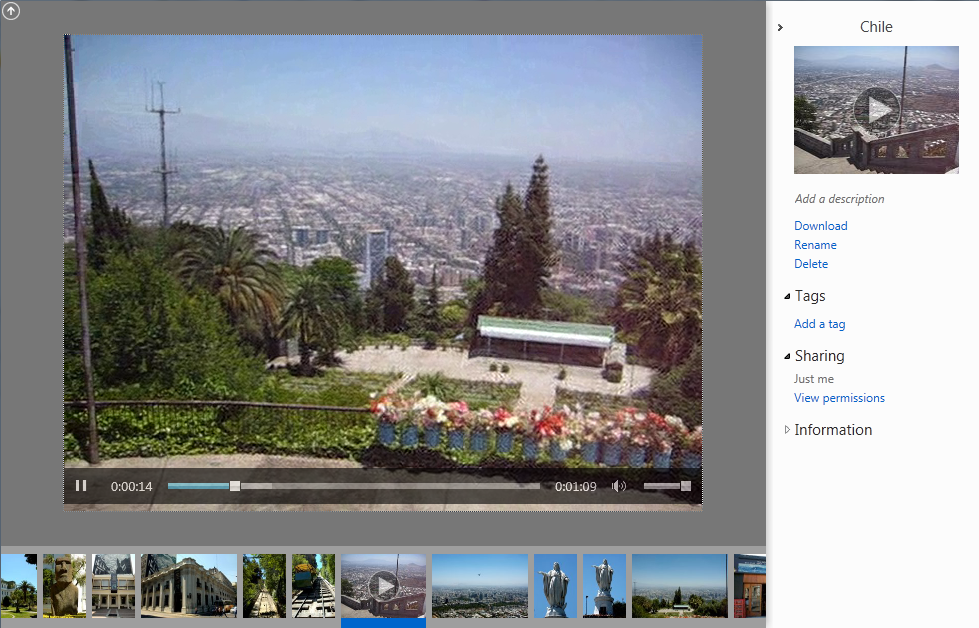
Task: Click Add a description field
Action: pyautogui.click(x=839, y=199)
